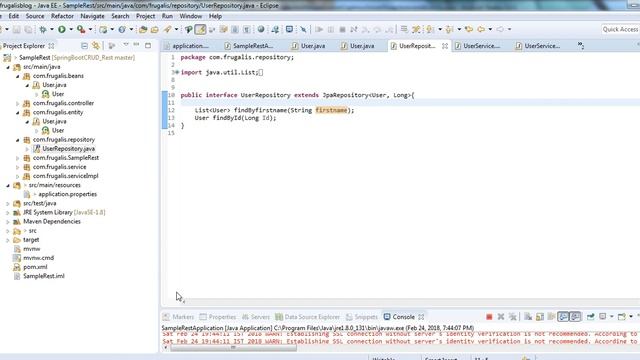
Task: Switch to the Servers tab
Action: [x=256, y=317]
